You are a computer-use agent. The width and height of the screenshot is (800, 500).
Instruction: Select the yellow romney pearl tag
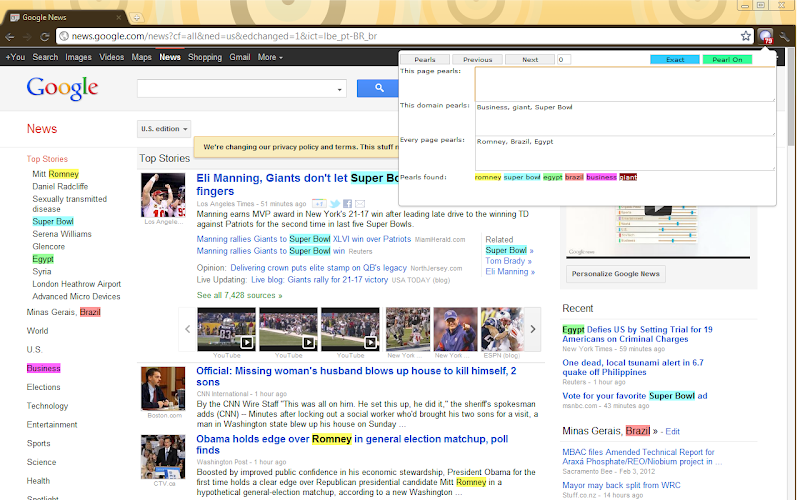pos(488,177)
